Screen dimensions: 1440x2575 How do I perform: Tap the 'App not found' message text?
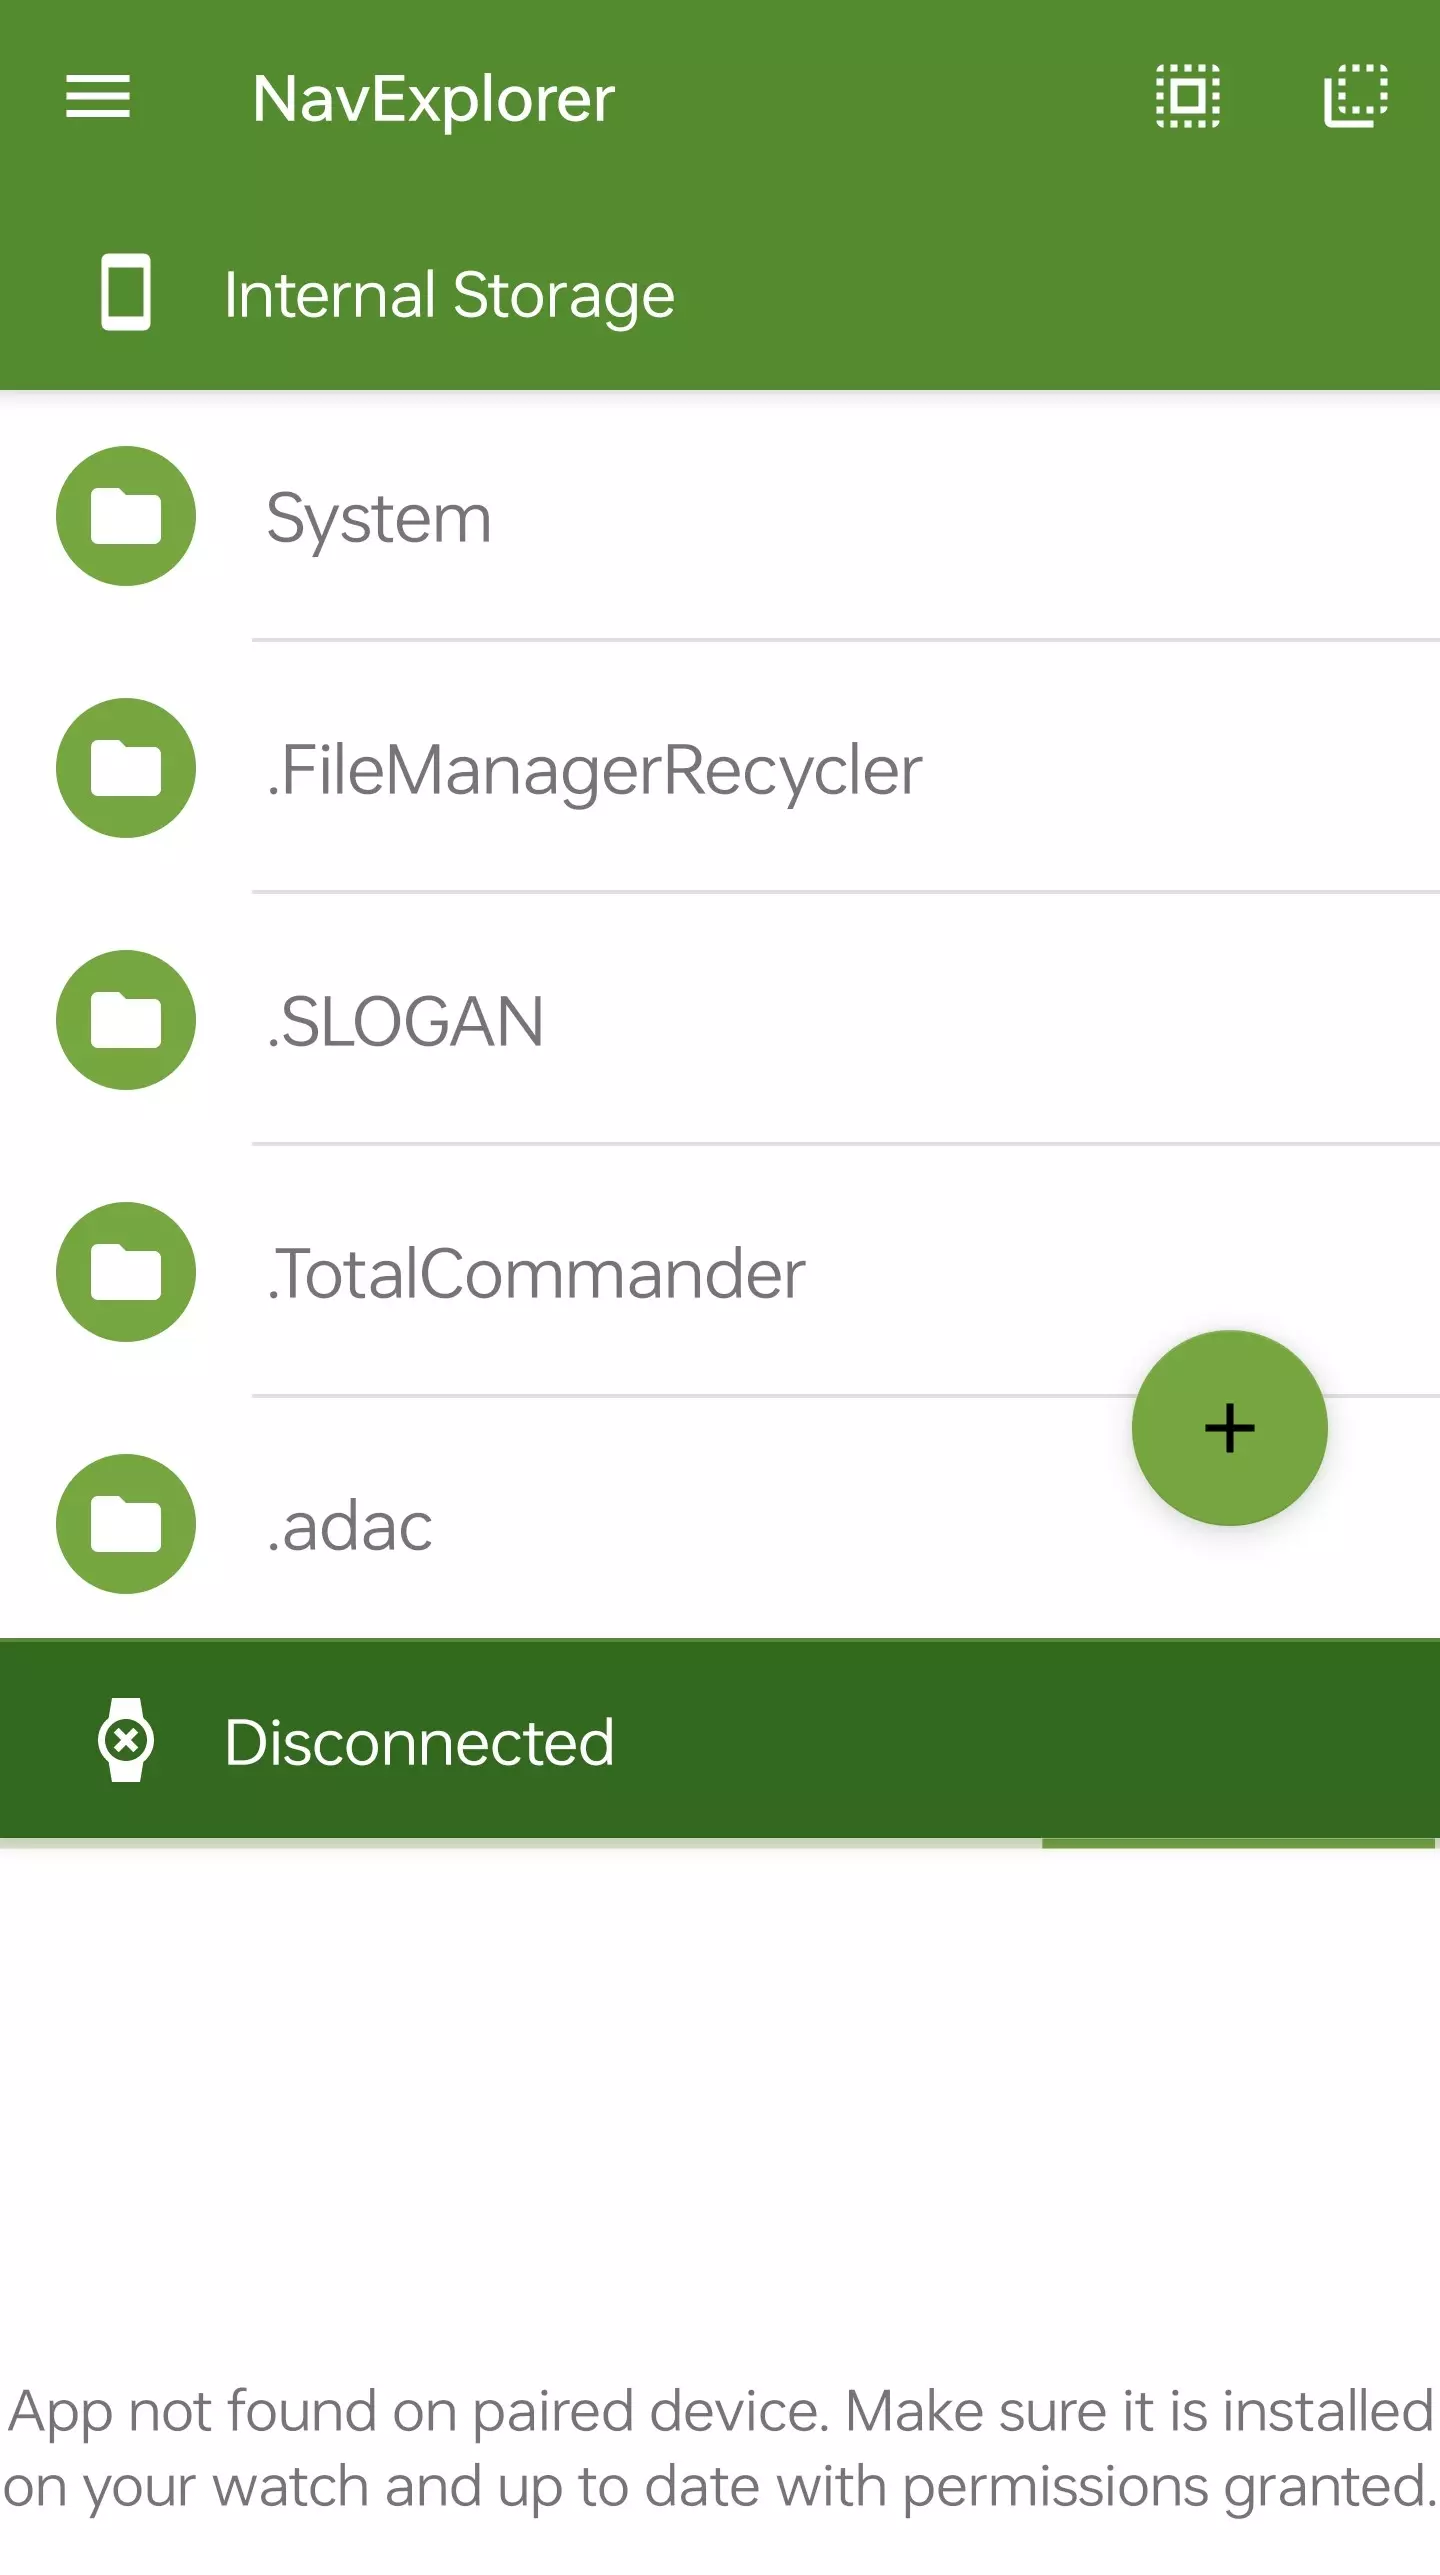coord(720,2448)
